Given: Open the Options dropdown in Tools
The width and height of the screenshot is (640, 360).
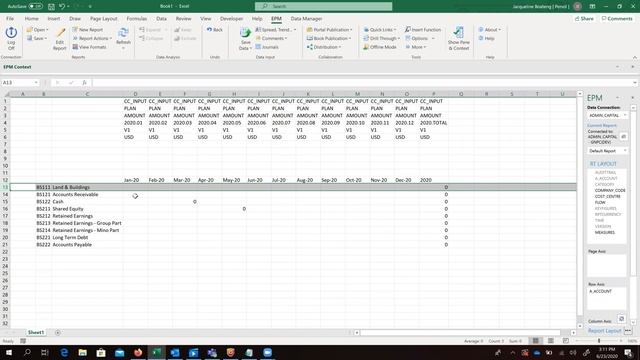Looking at the screenshot, I should coord(420,38).
